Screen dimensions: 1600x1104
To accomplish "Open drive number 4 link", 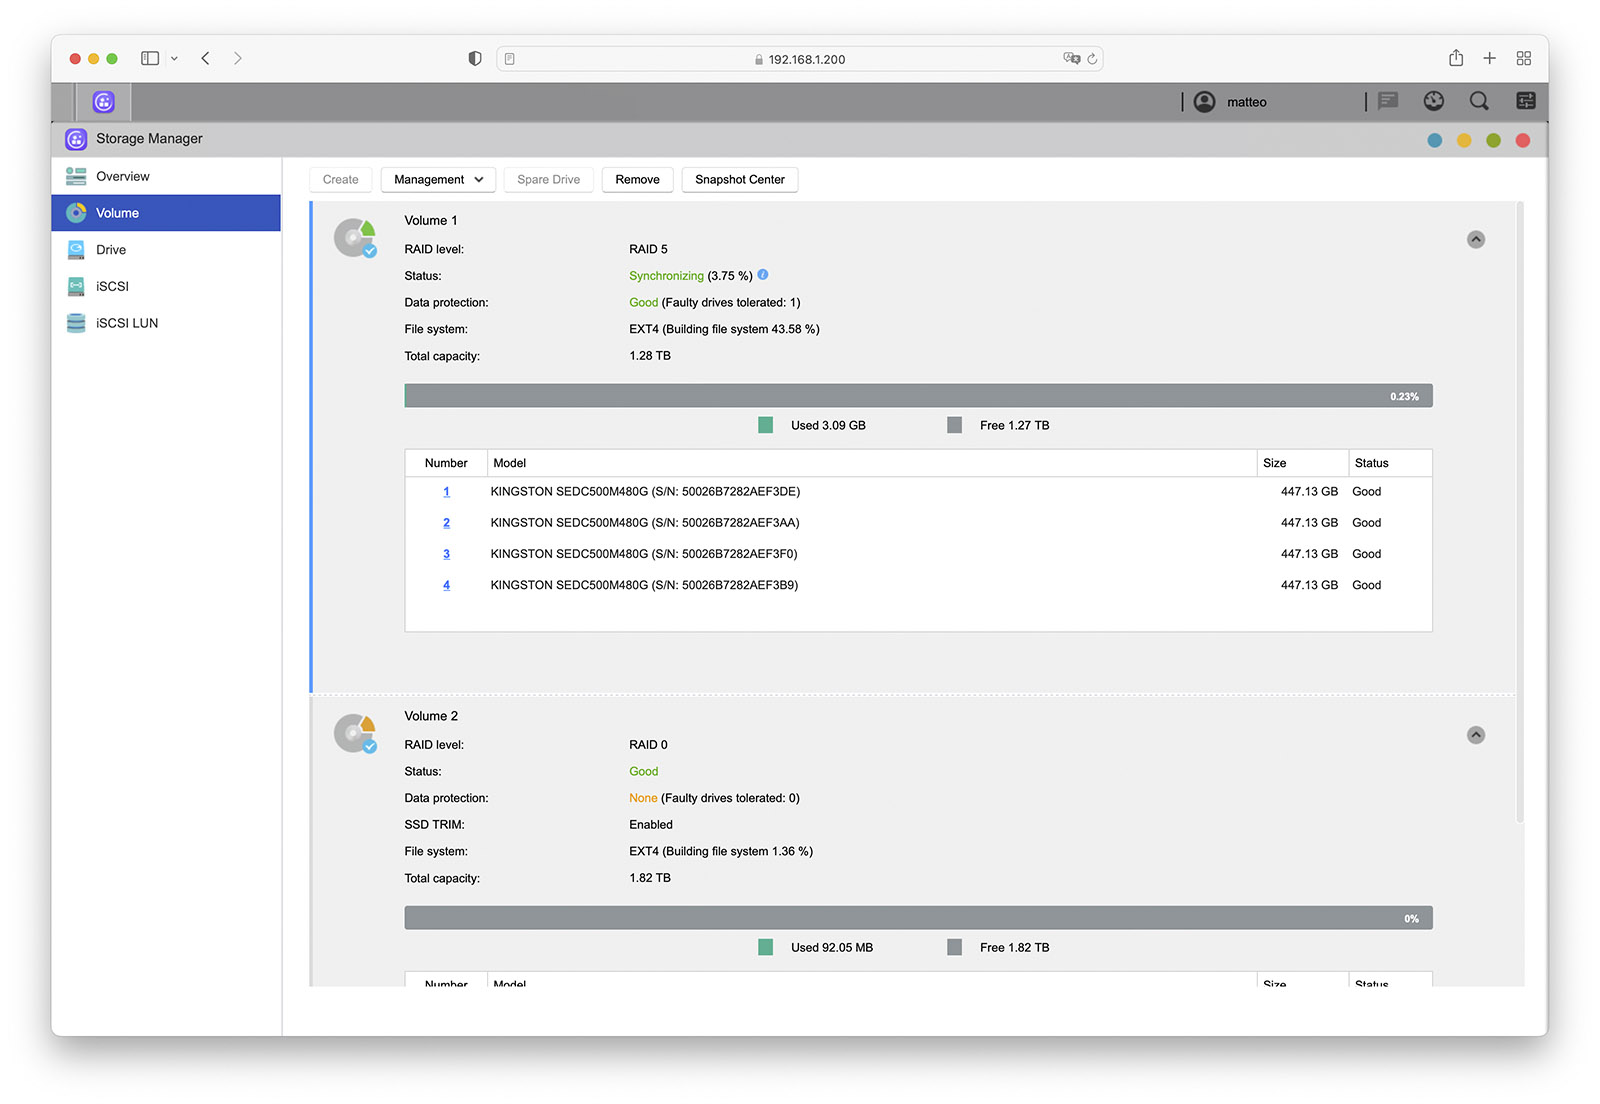I will pyautogui.click(x=446, y=586).
